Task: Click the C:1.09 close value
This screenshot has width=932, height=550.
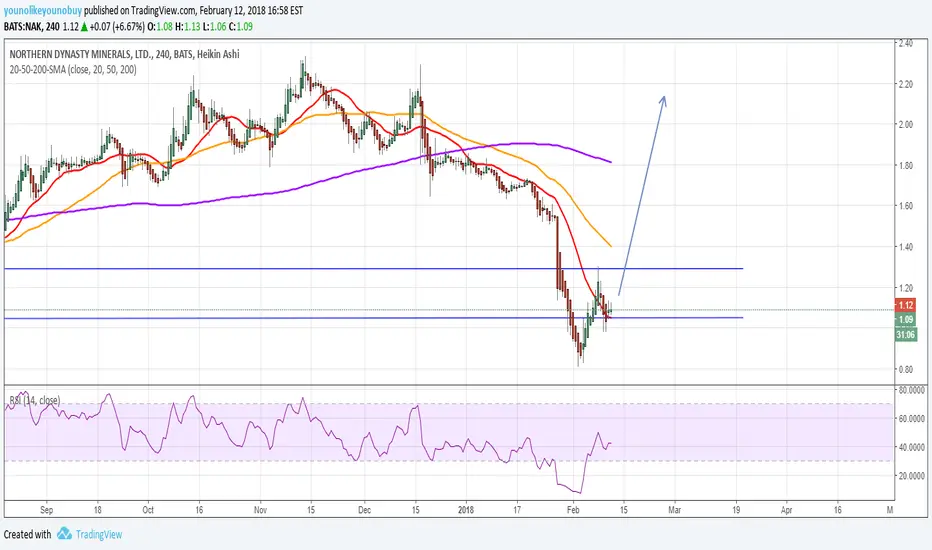Action: [x=240, y=26]
